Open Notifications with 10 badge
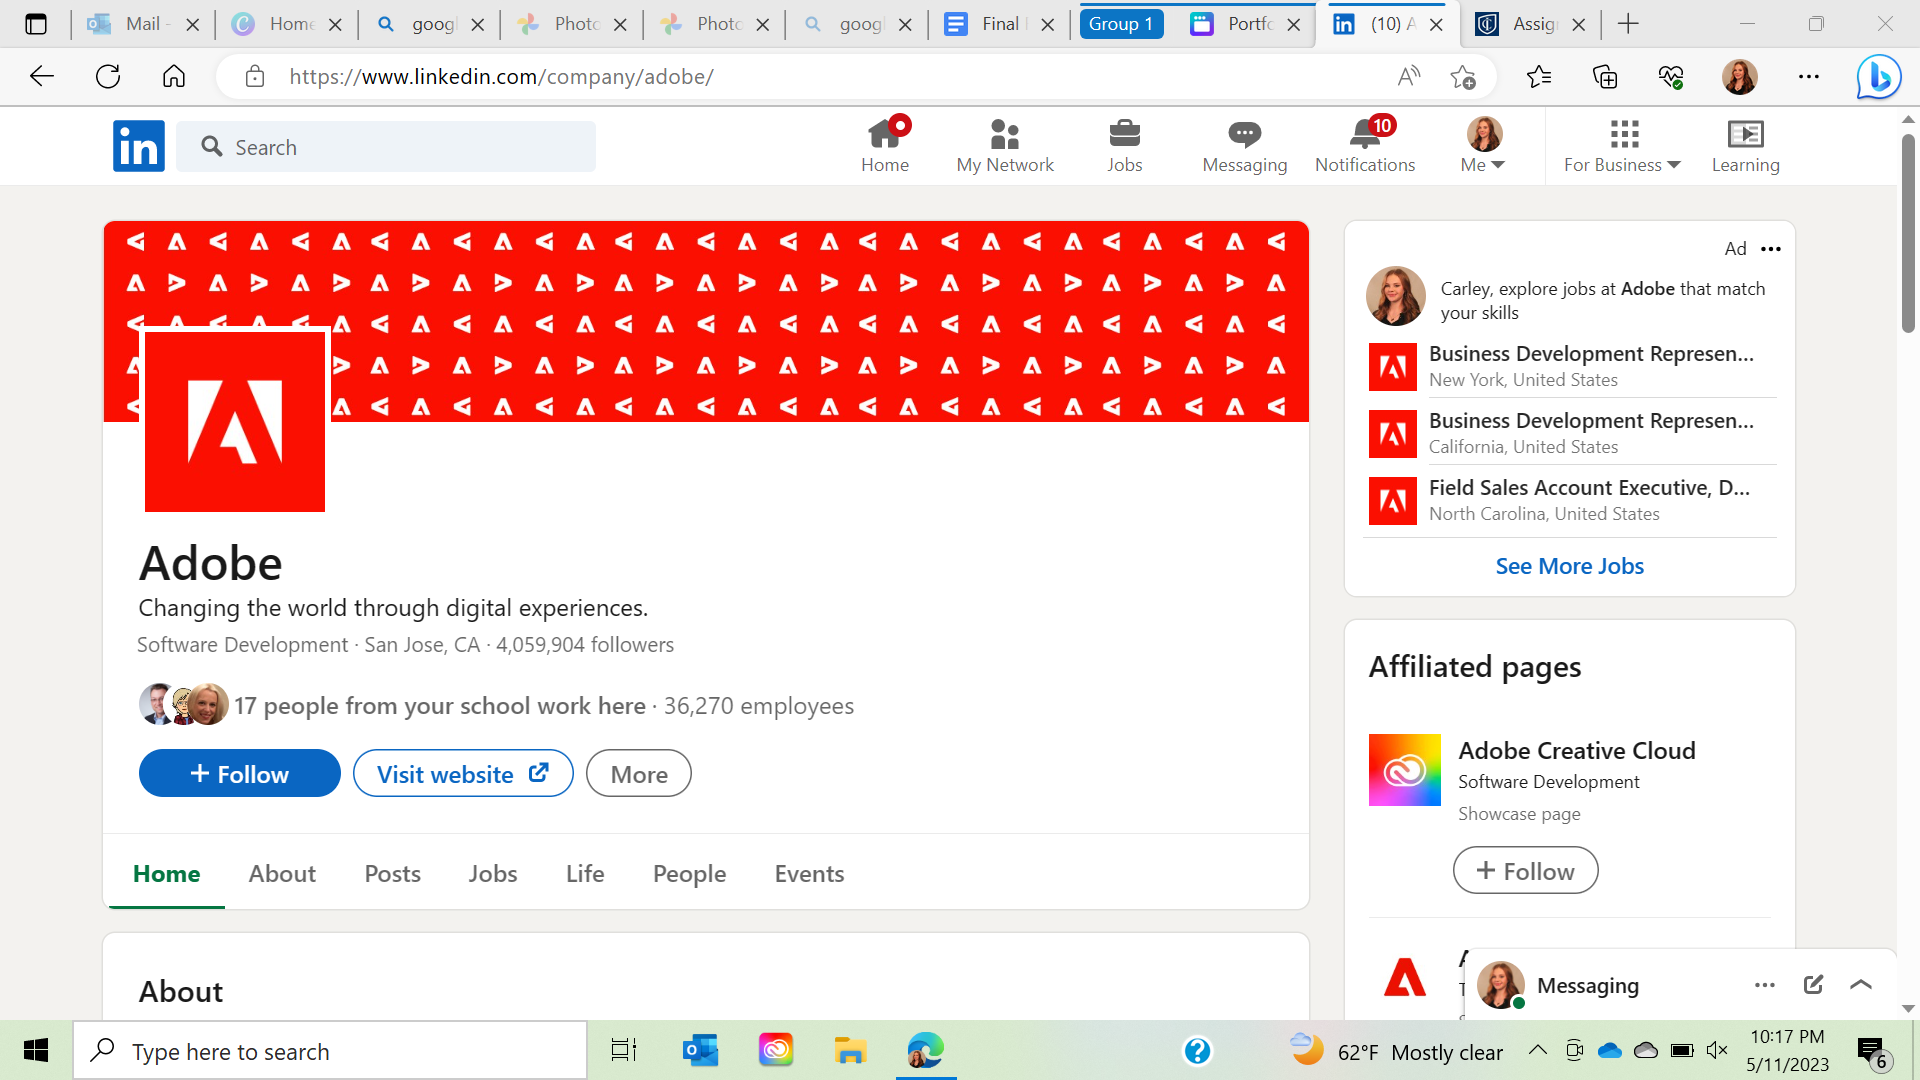Screen dimensions: 1920x1080 (1364, 146)
